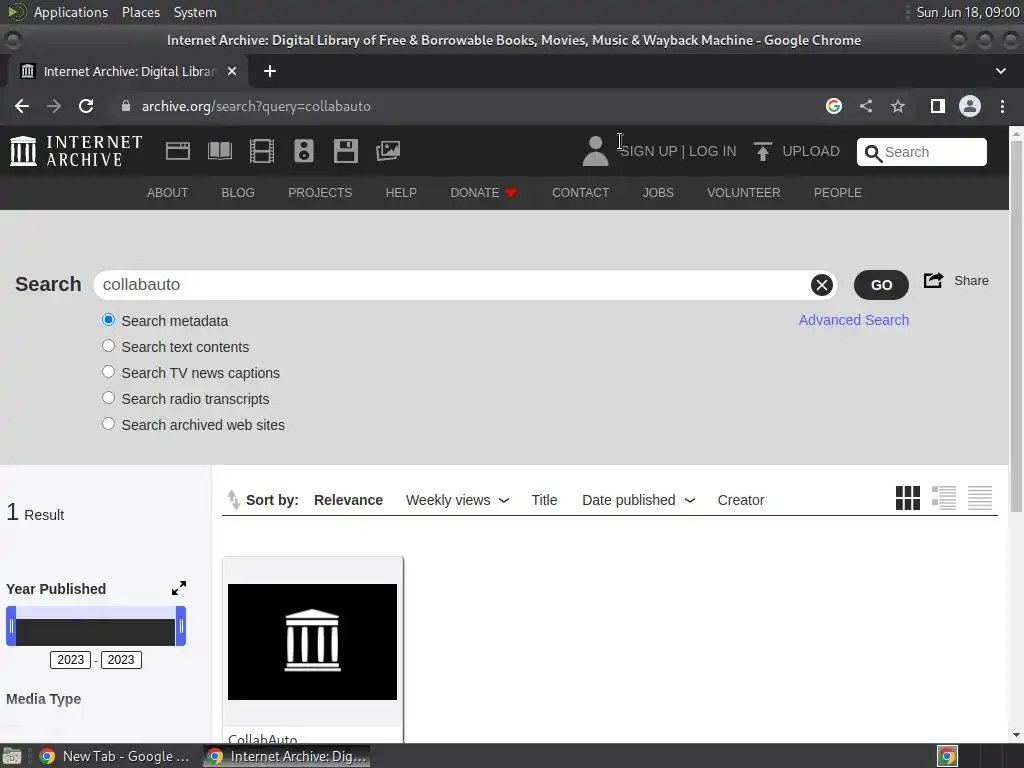1024x768 pixels.
Task: Grab the right year range slider handle
Action: pos(181,626)
